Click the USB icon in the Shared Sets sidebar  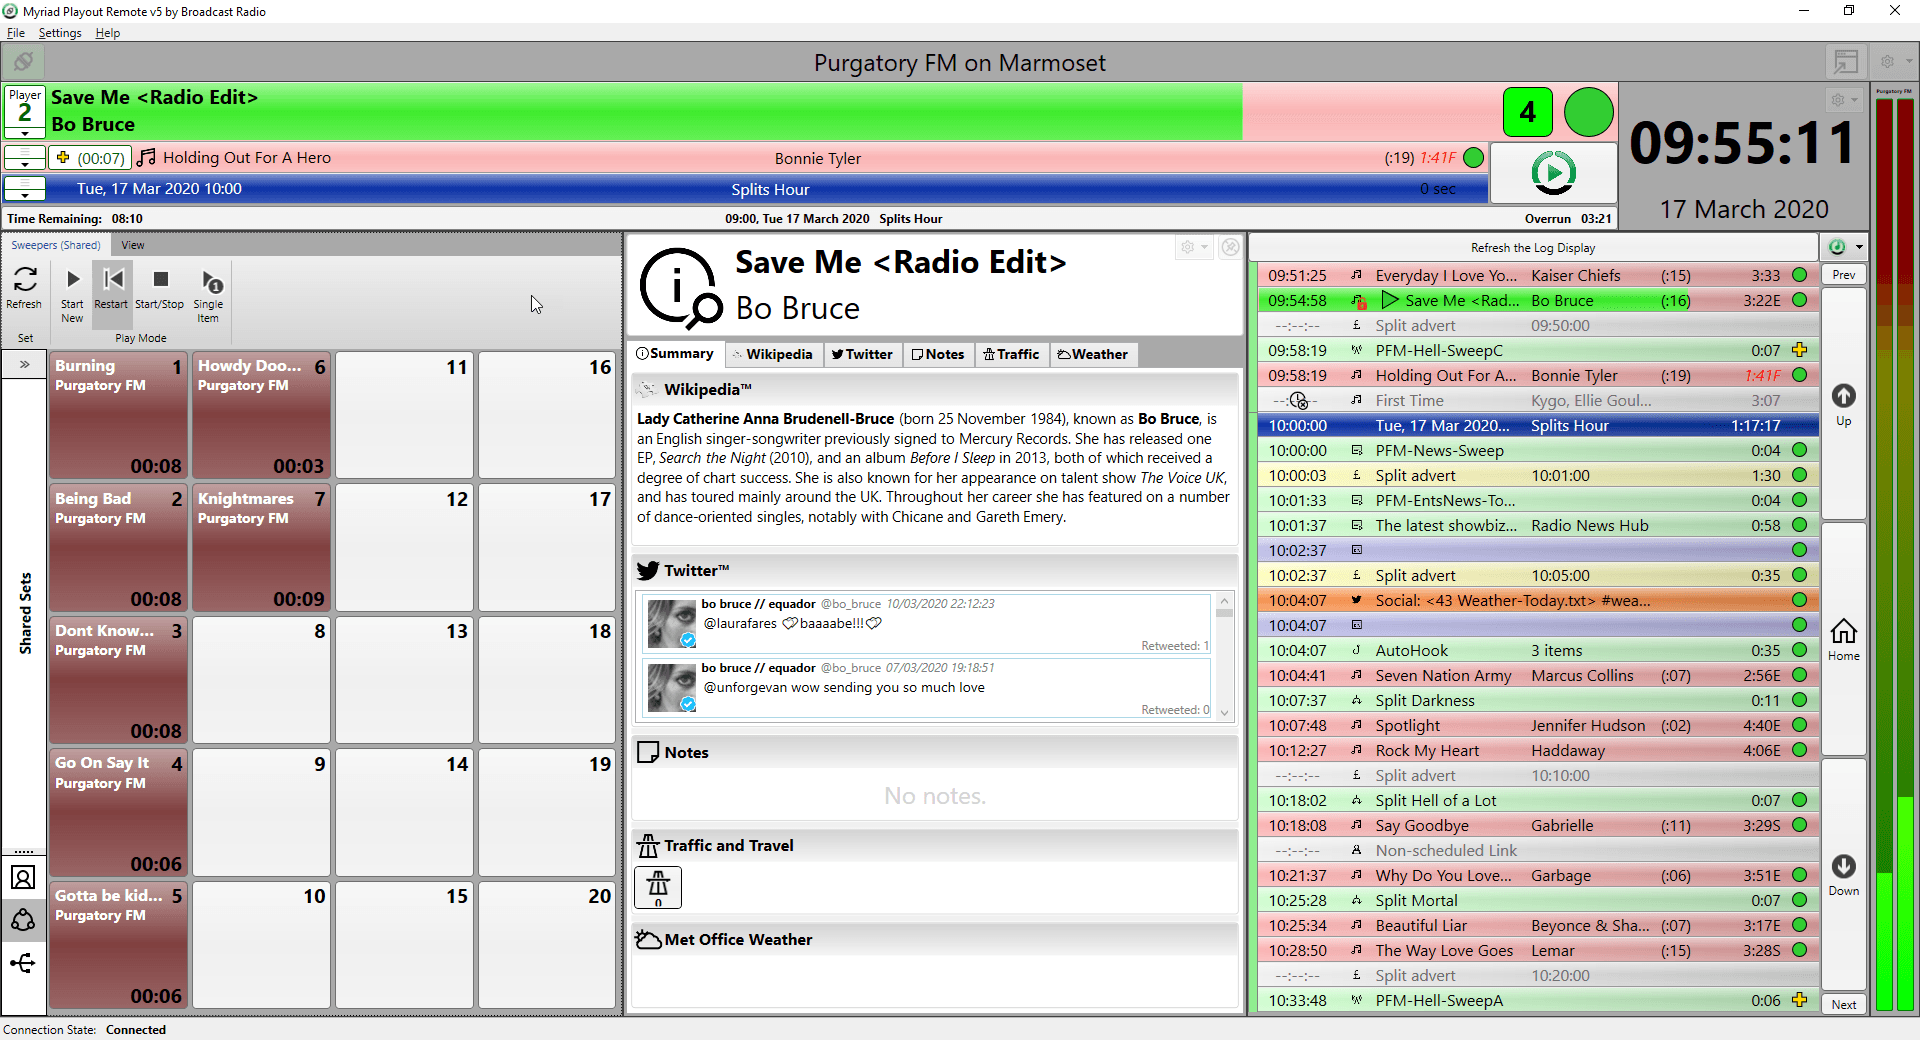23,963
